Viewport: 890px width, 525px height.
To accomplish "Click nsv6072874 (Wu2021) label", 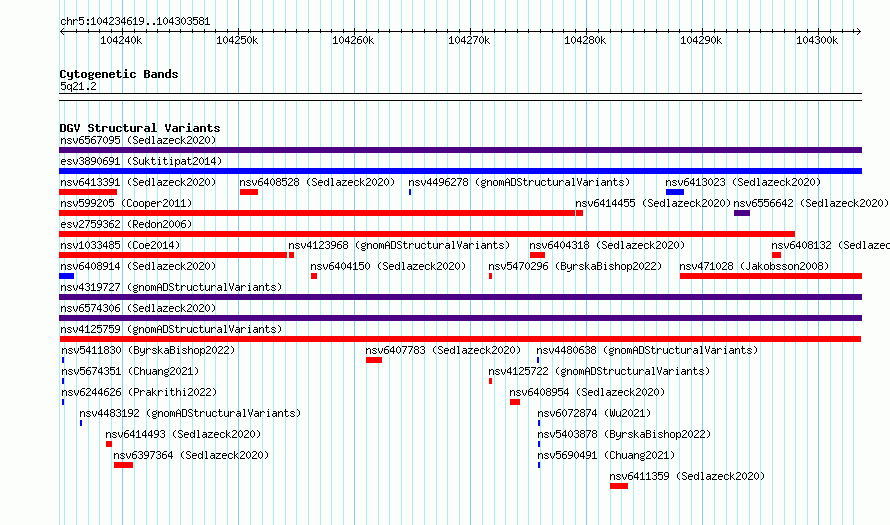I will (x=594, y=413).
